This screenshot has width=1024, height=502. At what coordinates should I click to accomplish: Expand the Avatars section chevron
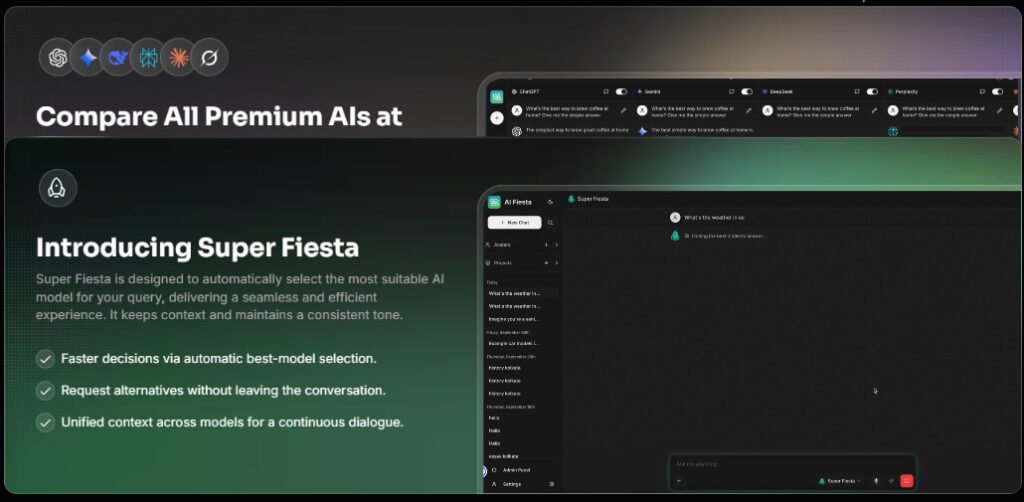(x=556, y=245)
